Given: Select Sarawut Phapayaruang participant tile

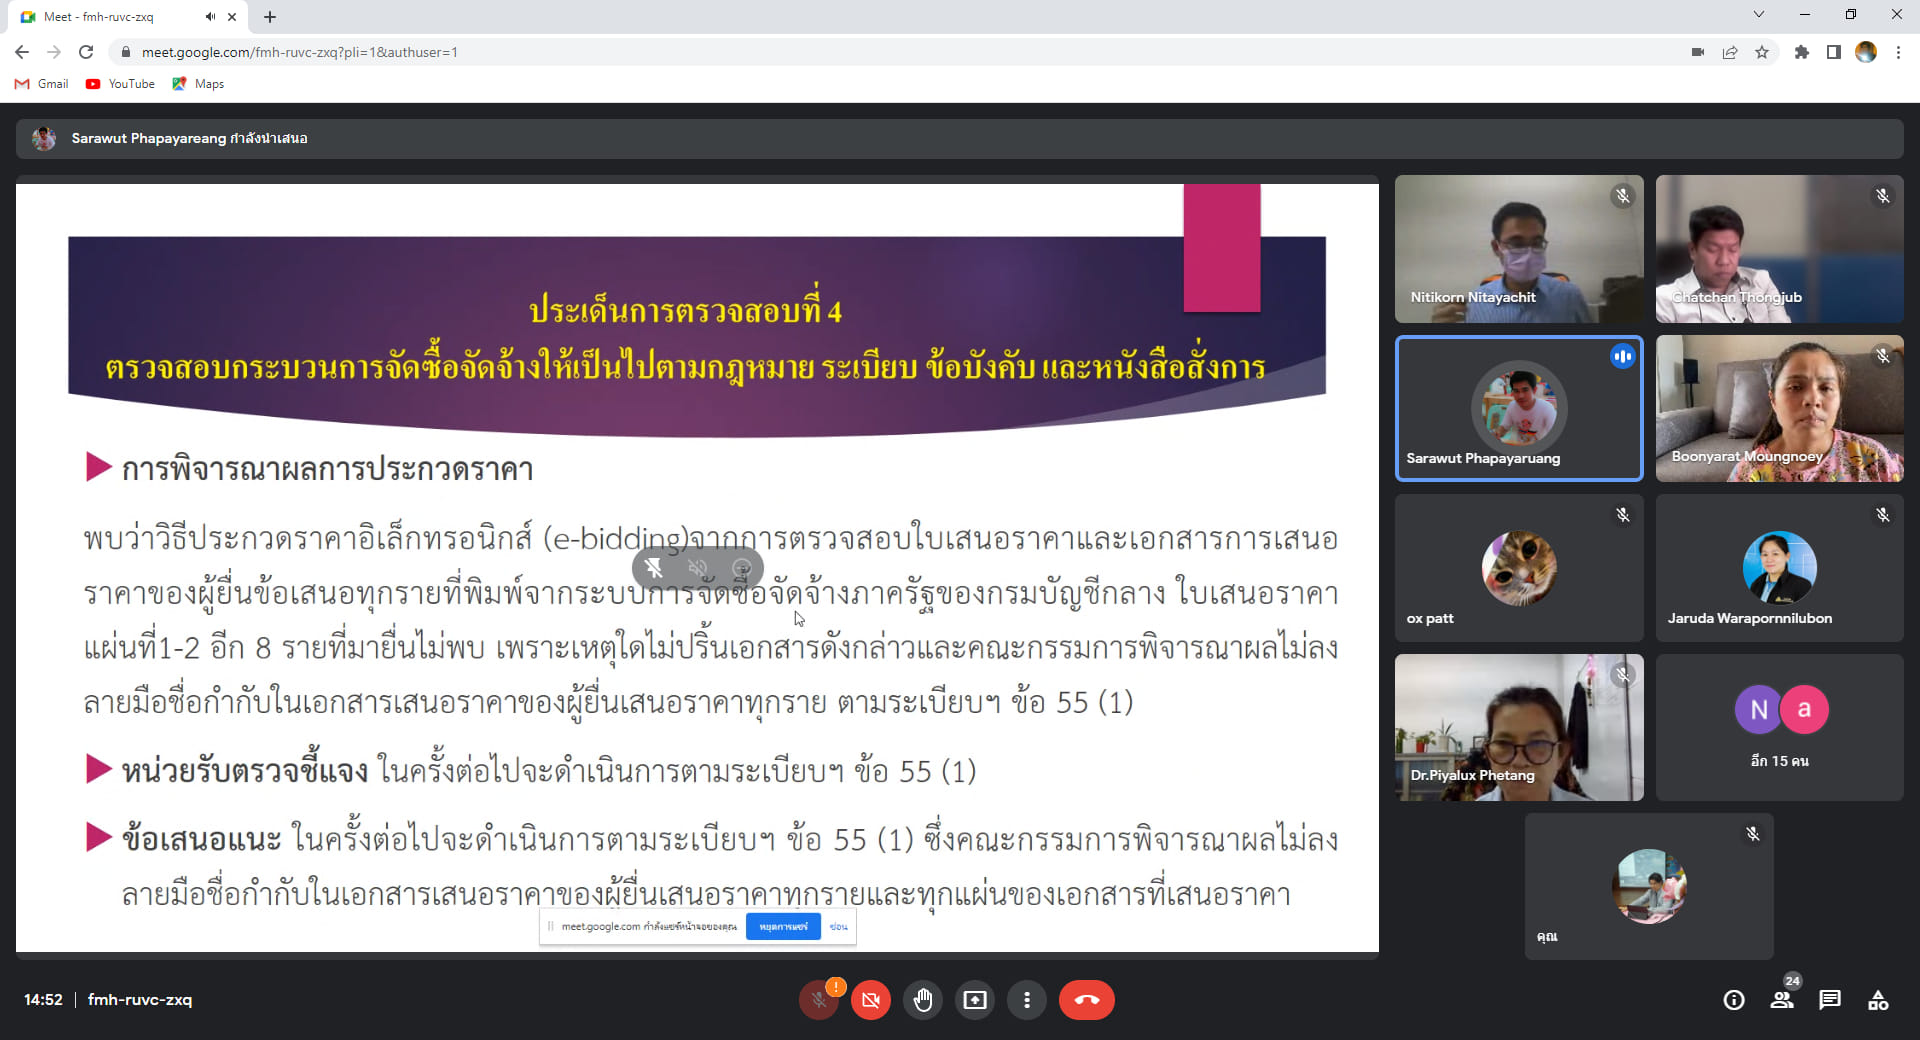Looking at the screenshot, I should pyautogui.click(x=1519, y=408).
